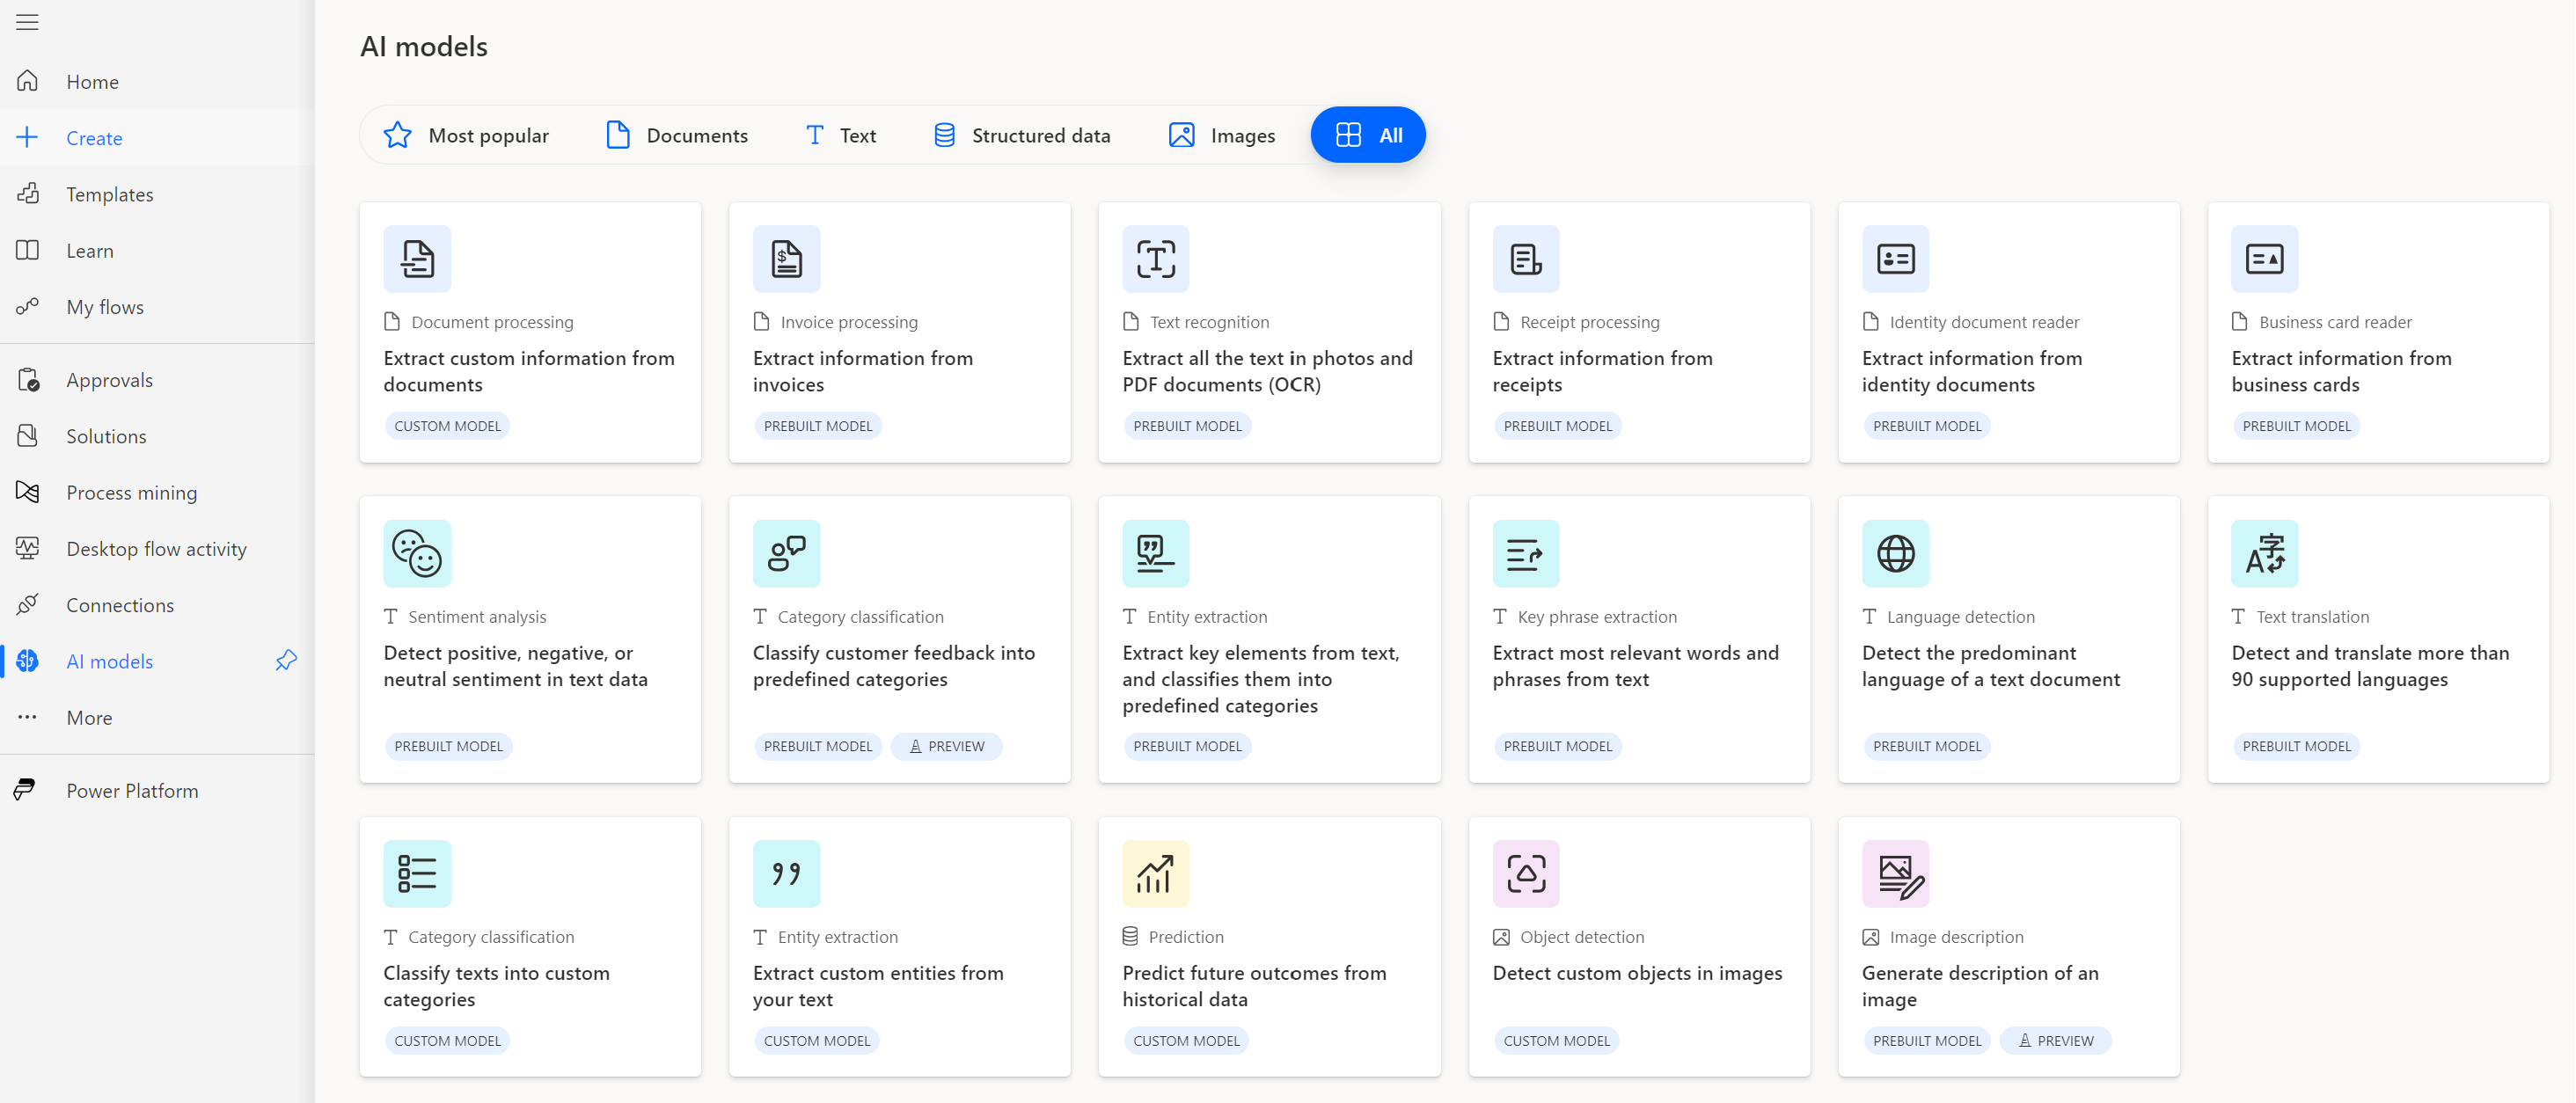Click the Invoice processing icon
Viewport: 2576px width, 1103px height.
point(786,258)
